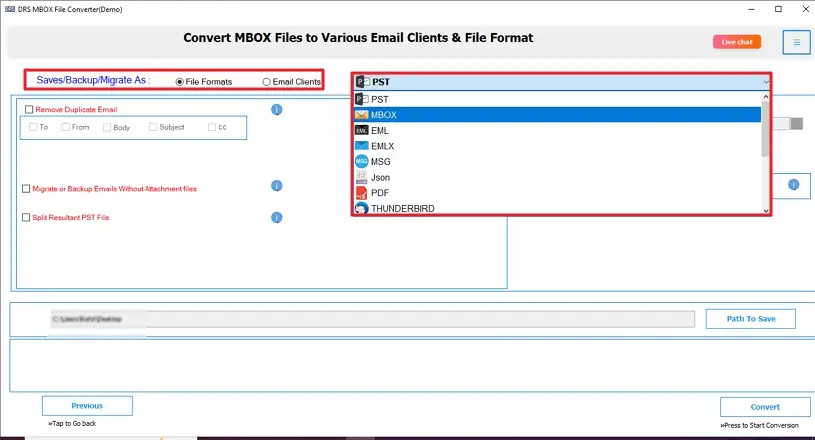Screen dimensions: 815x440
Task: Enable Migrate Emails Without Attachment files
Action: [x=26, y=189]
